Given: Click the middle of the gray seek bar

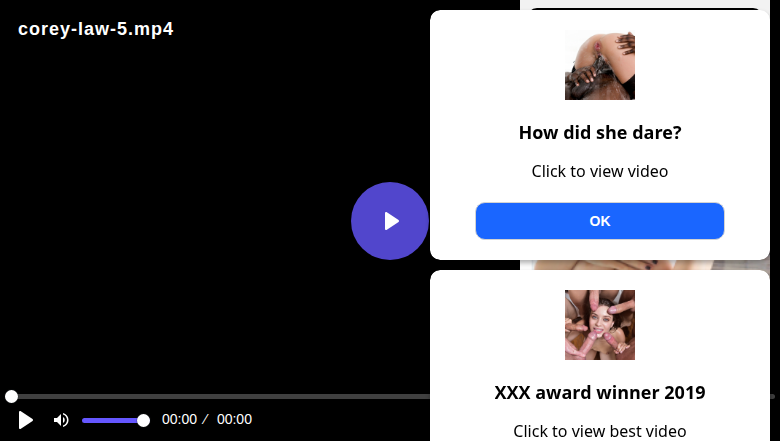Looking at the screenshot, I should (220, 396).
